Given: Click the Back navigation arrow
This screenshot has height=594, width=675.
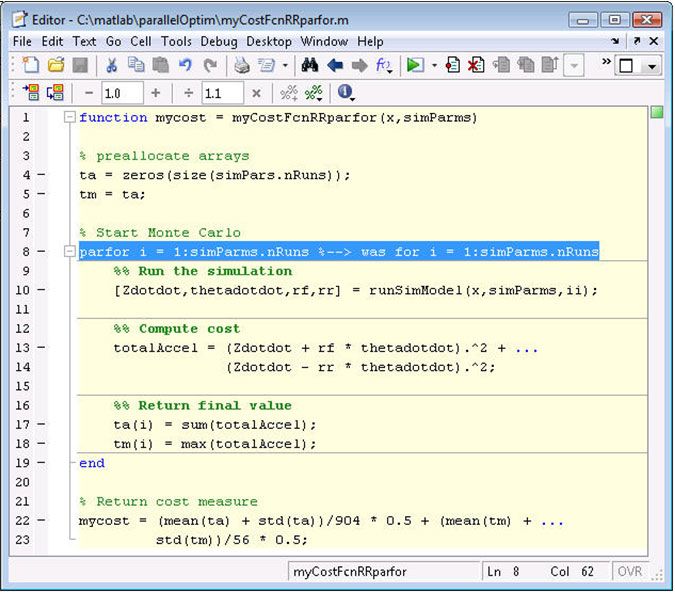Looking at the screenshot, I should pos(335,65).
